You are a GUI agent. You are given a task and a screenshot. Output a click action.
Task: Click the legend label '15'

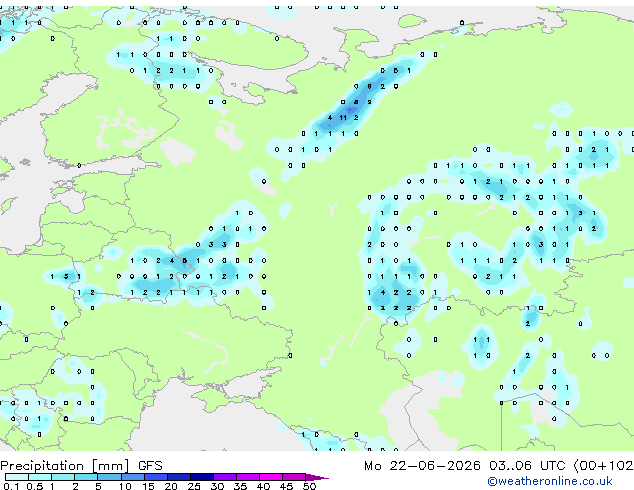click(148, 486)
